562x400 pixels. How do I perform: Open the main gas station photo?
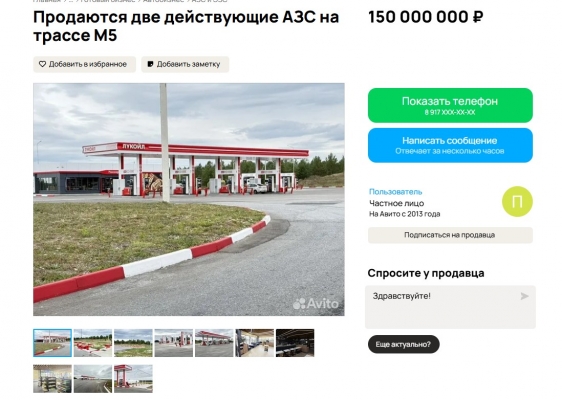(x=189, y=200)
